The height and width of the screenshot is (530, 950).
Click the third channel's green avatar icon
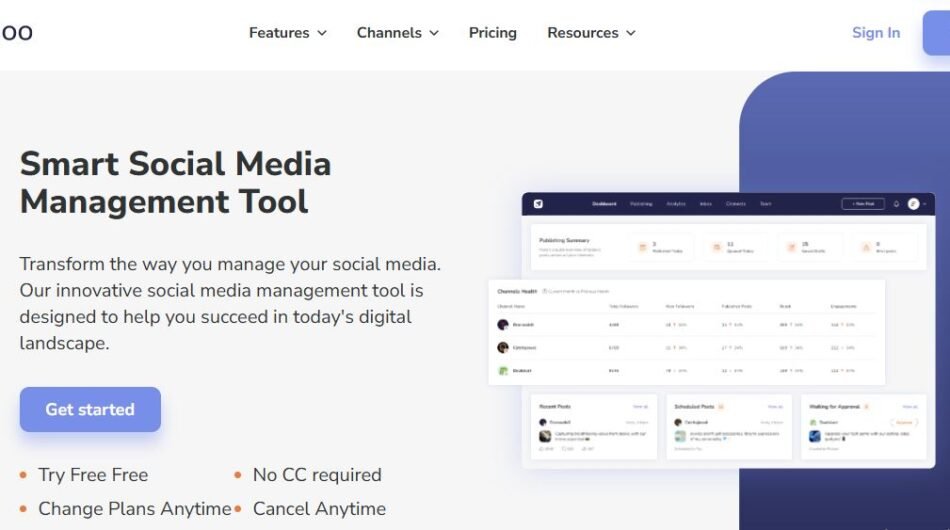tap(503, 370)
